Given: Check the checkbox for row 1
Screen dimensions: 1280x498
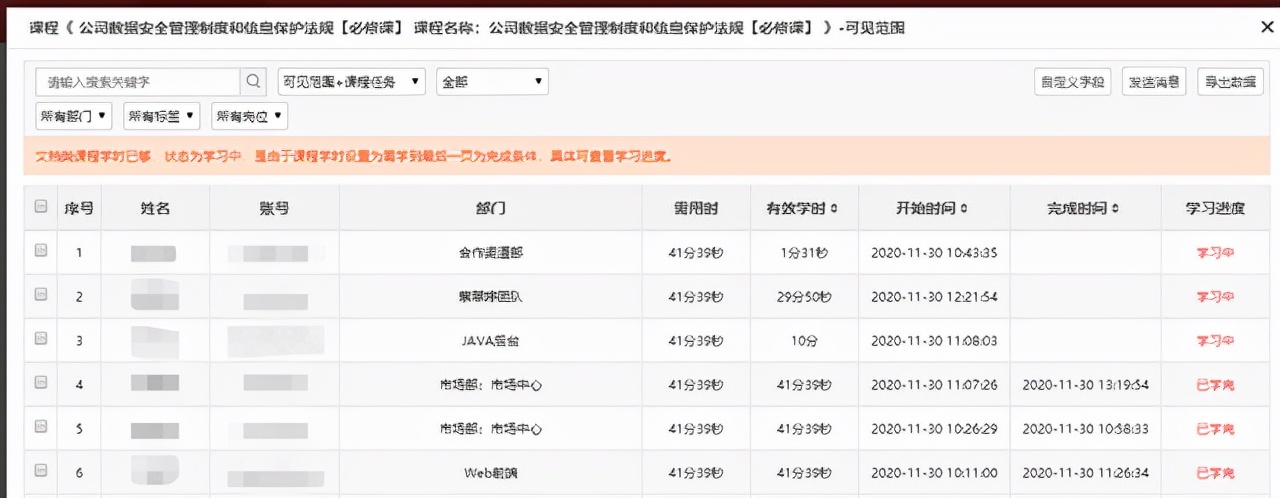Looking at the screenshot, I should 41,251.
